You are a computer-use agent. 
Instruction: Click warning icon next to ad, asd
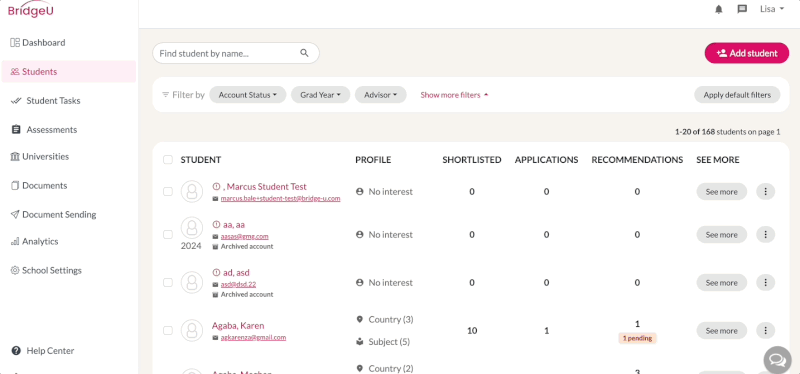point(216,272)
